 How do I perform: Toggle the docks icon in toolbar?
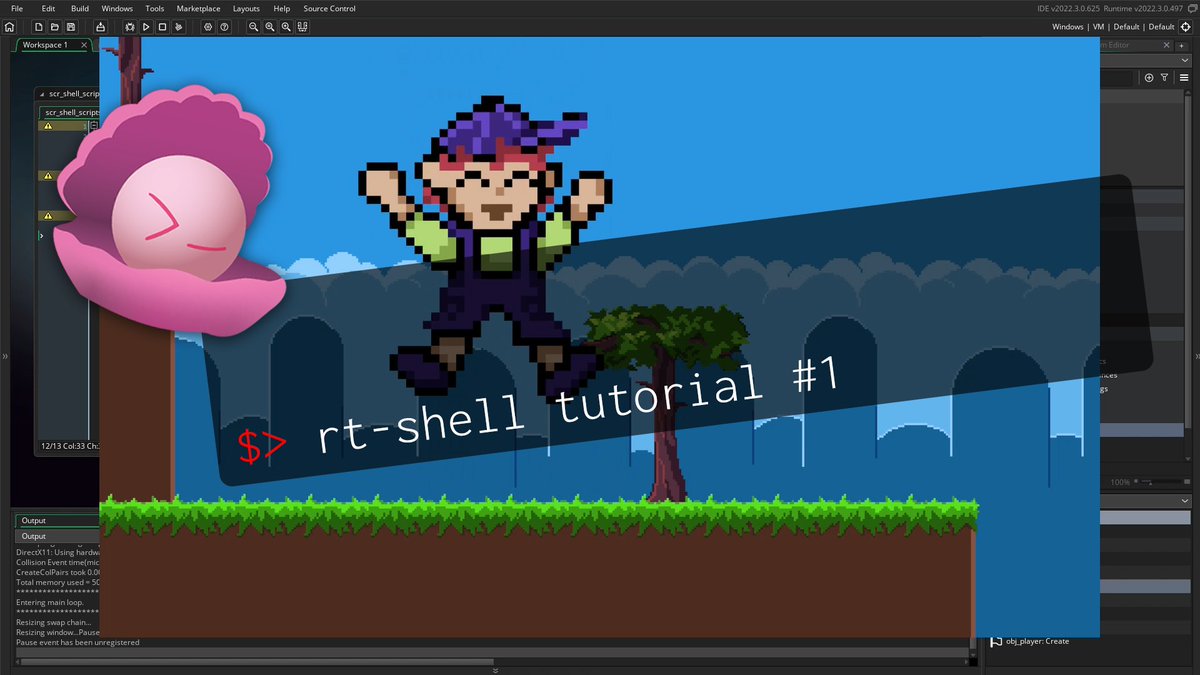[302, 27]
